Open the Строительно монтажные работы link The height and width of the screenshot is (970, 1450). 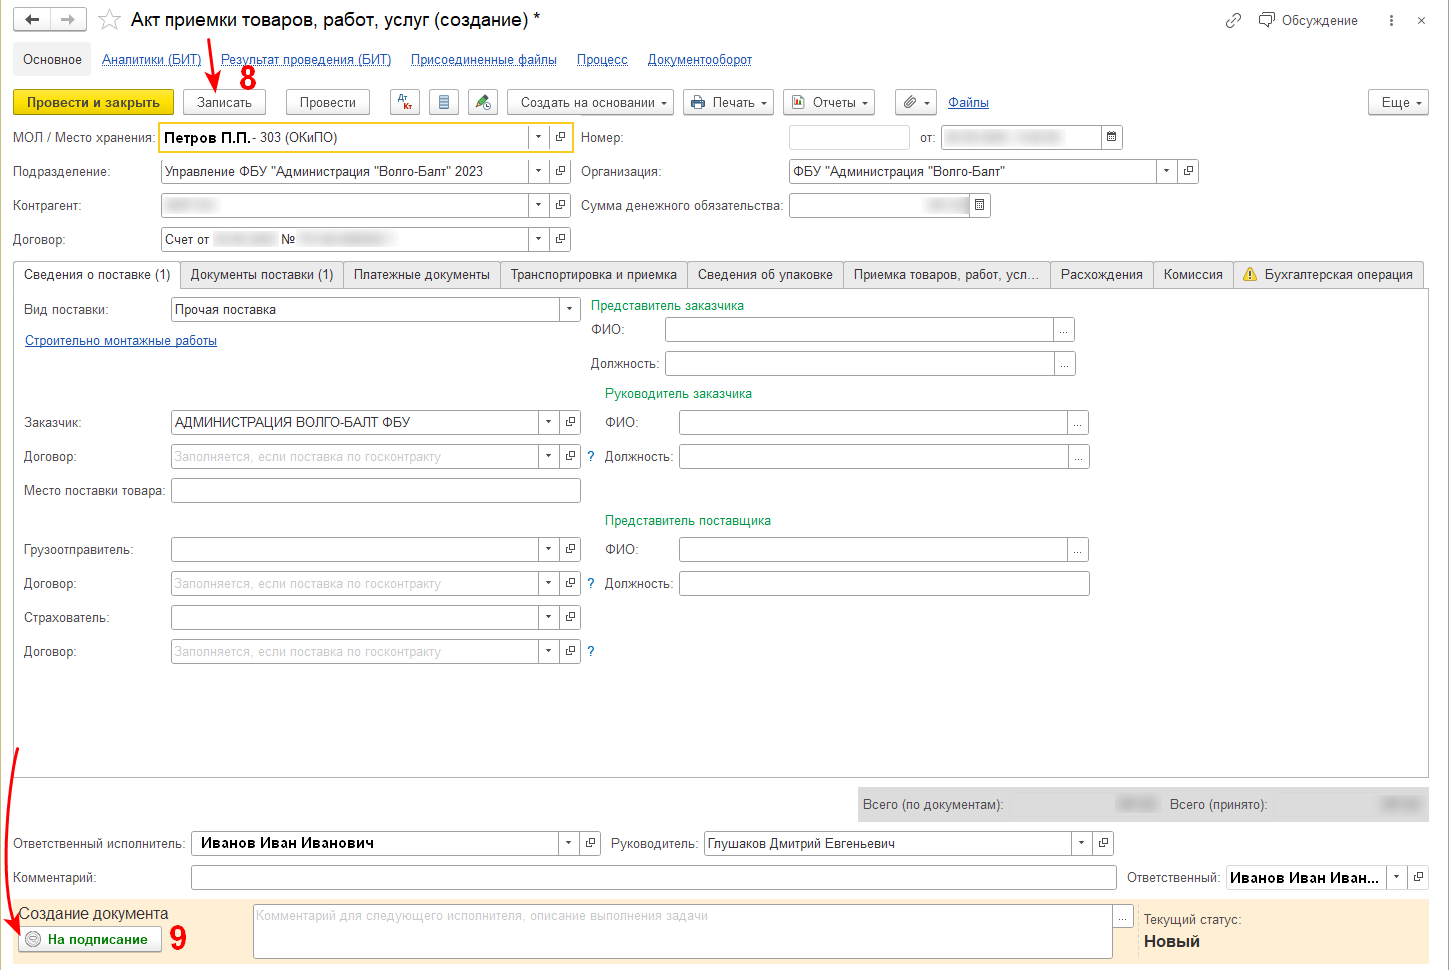(x=121, y=341)
